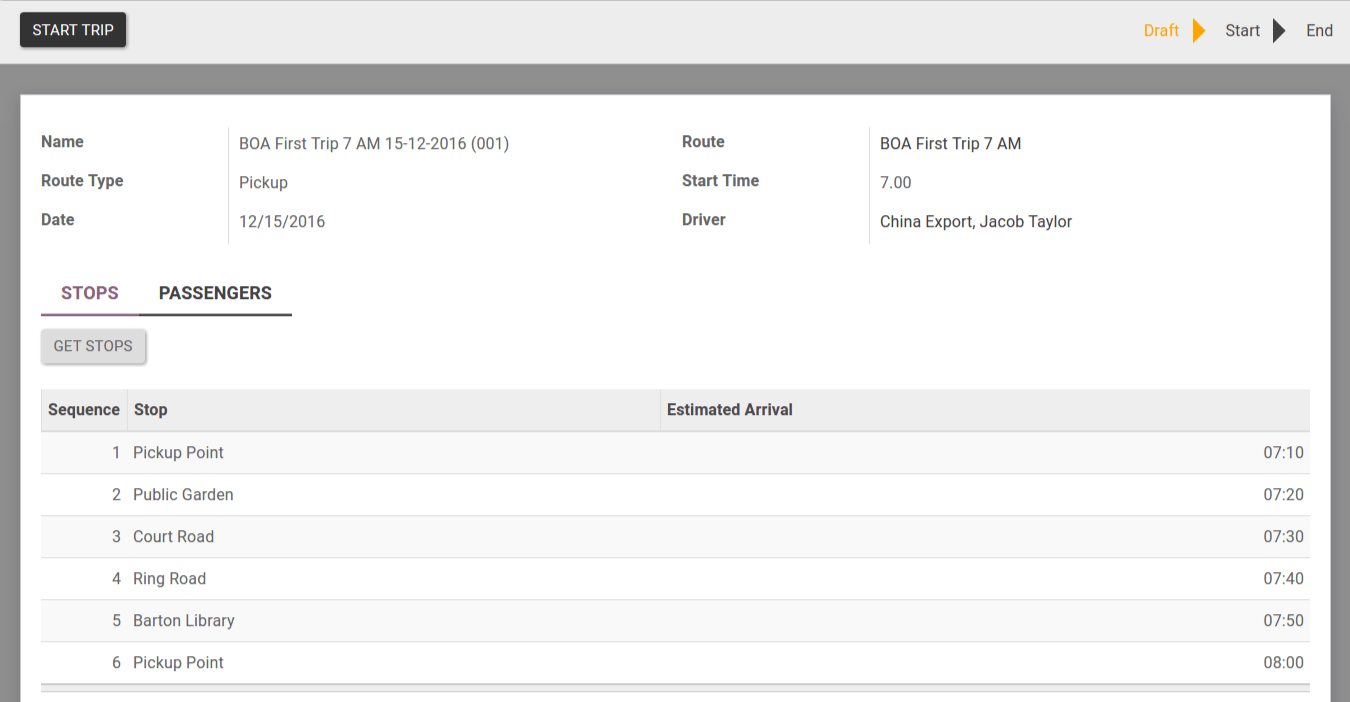Click the trip name ending in (001)

(374, 144)
